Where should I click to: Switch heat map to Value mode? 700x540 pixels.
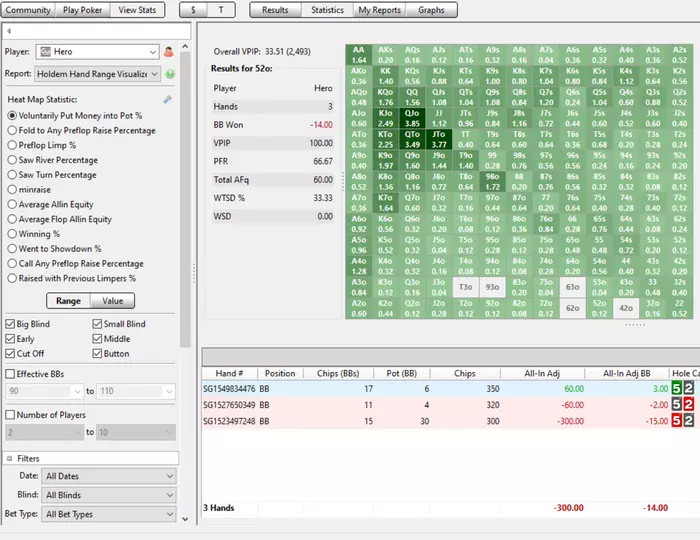pyautogui.click(x=112, y=301)
